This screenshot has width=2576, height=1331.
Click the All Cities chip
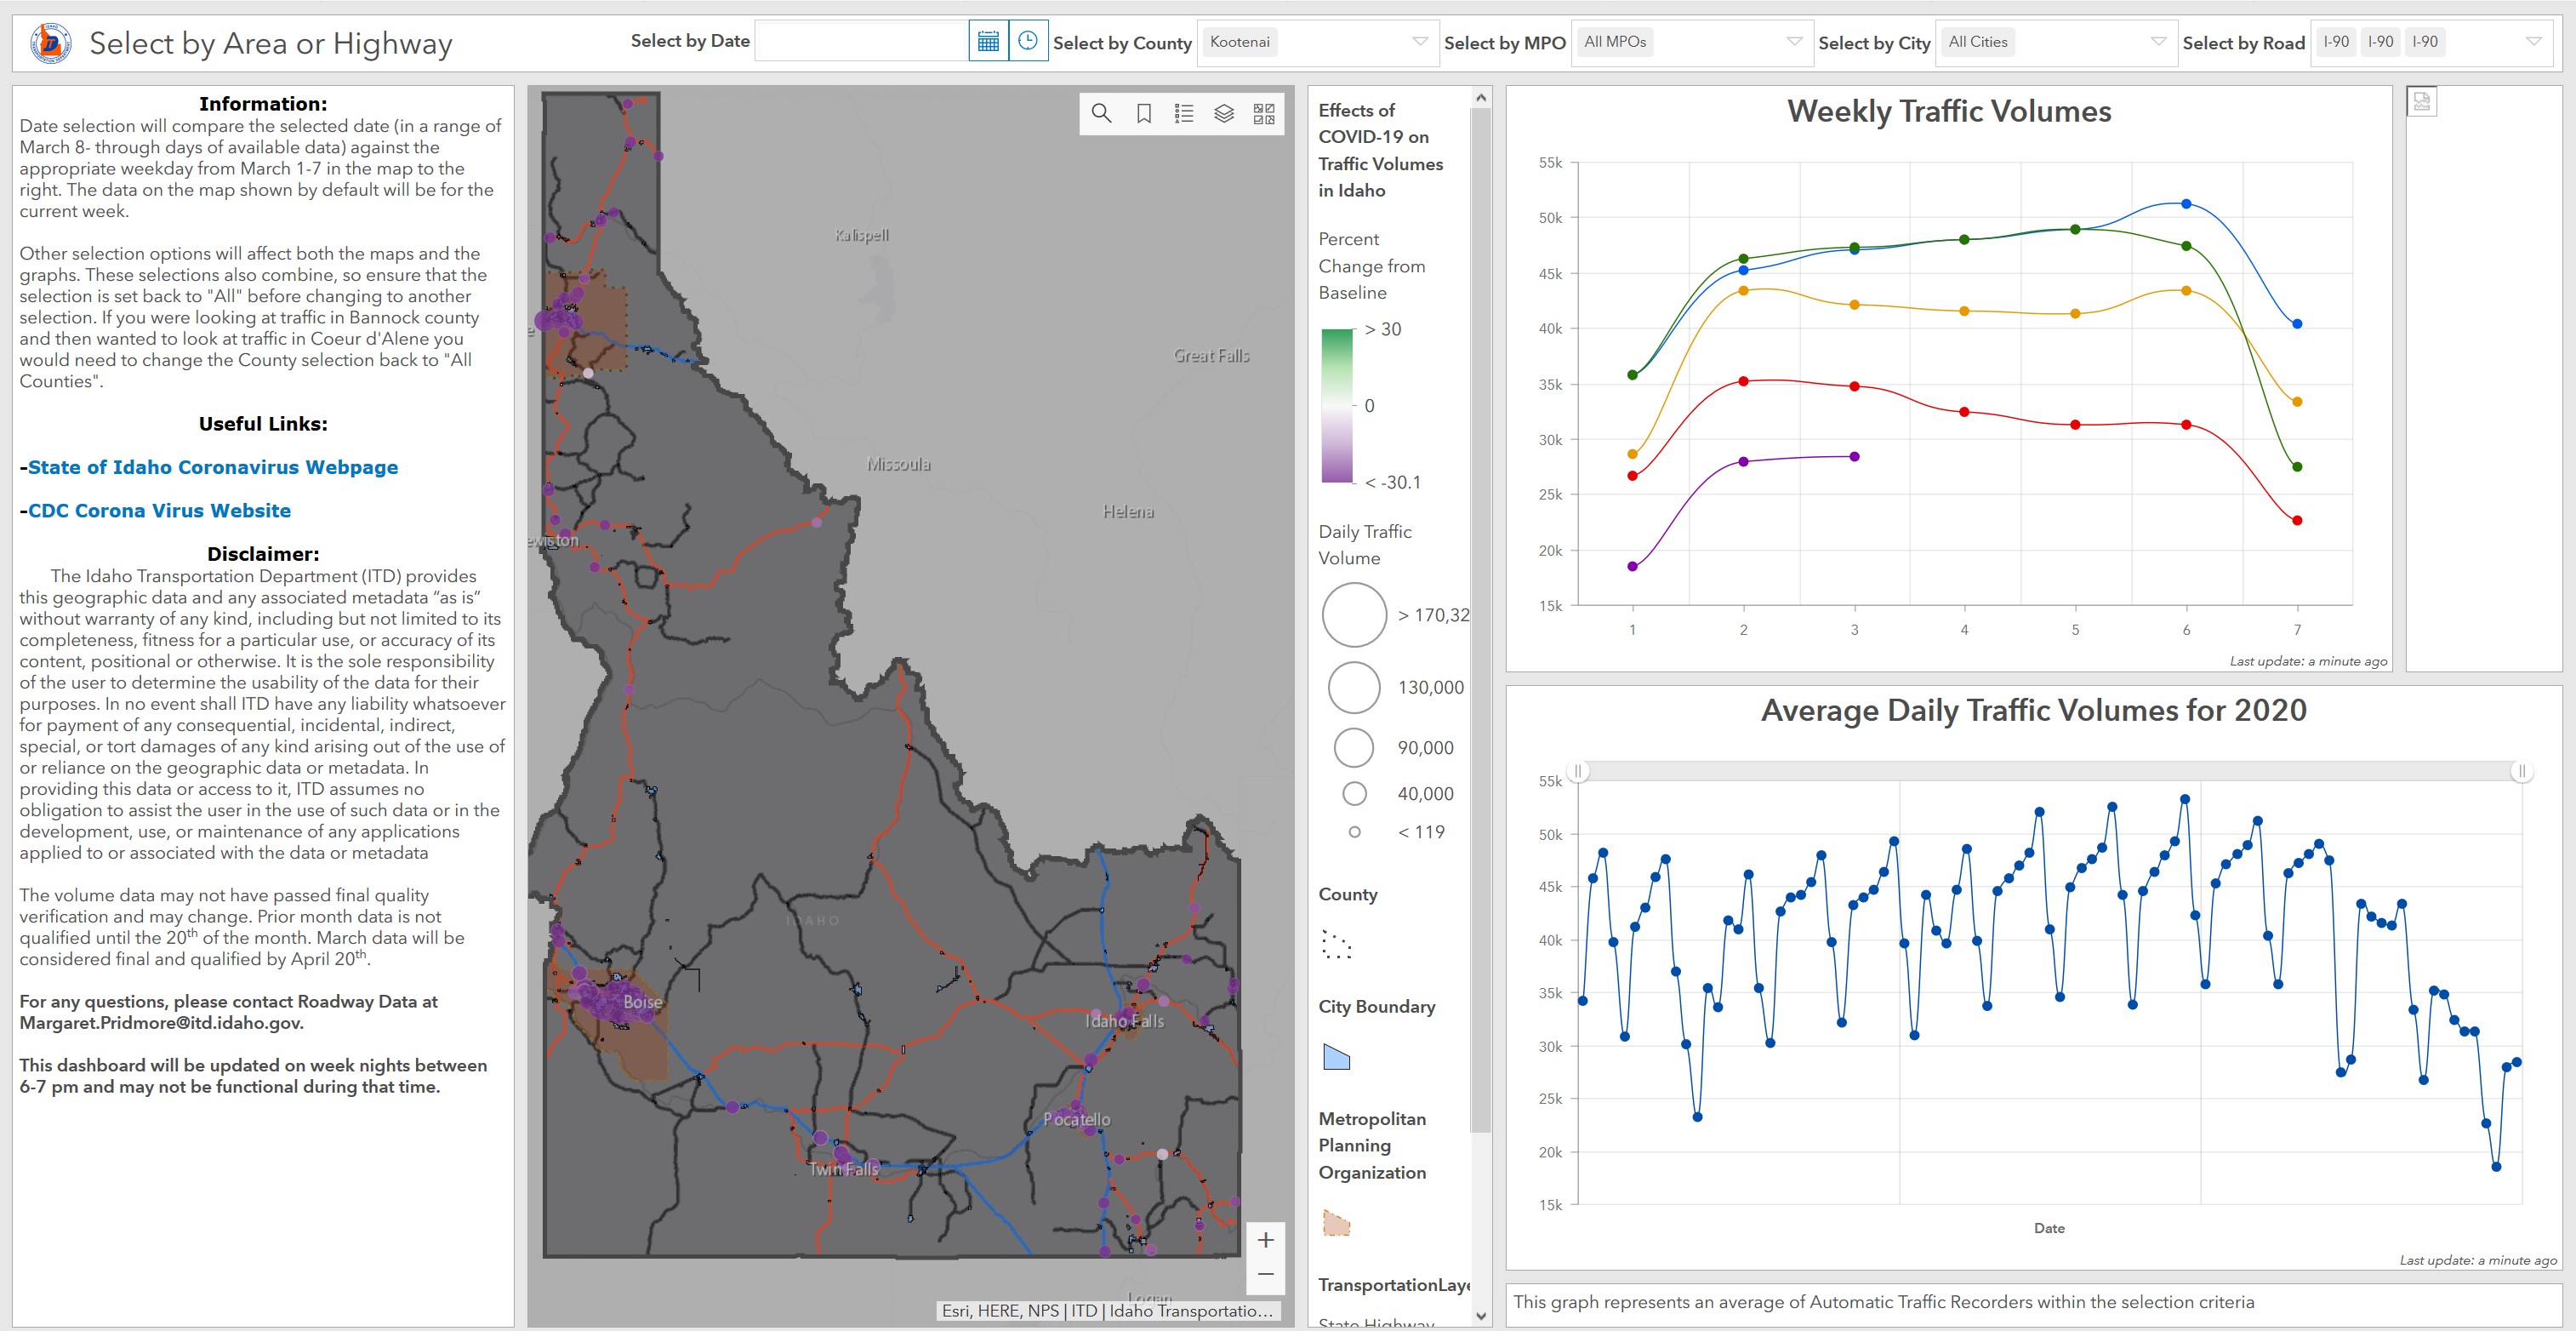click(x=1978, y=42)
